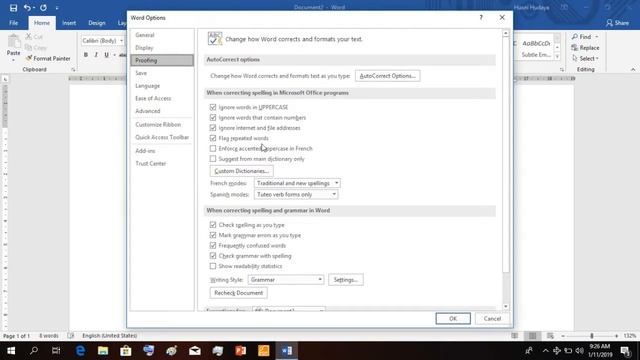This screenshot has height=360, width=640.
Task: Switch to Design ribbon tab
Action: (97, 23)
